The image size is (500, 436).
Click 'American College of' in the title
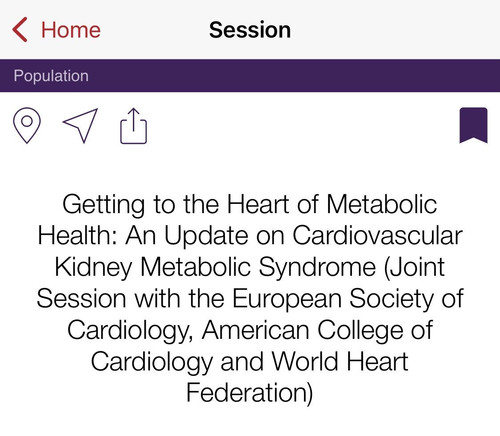click(317, 330)
